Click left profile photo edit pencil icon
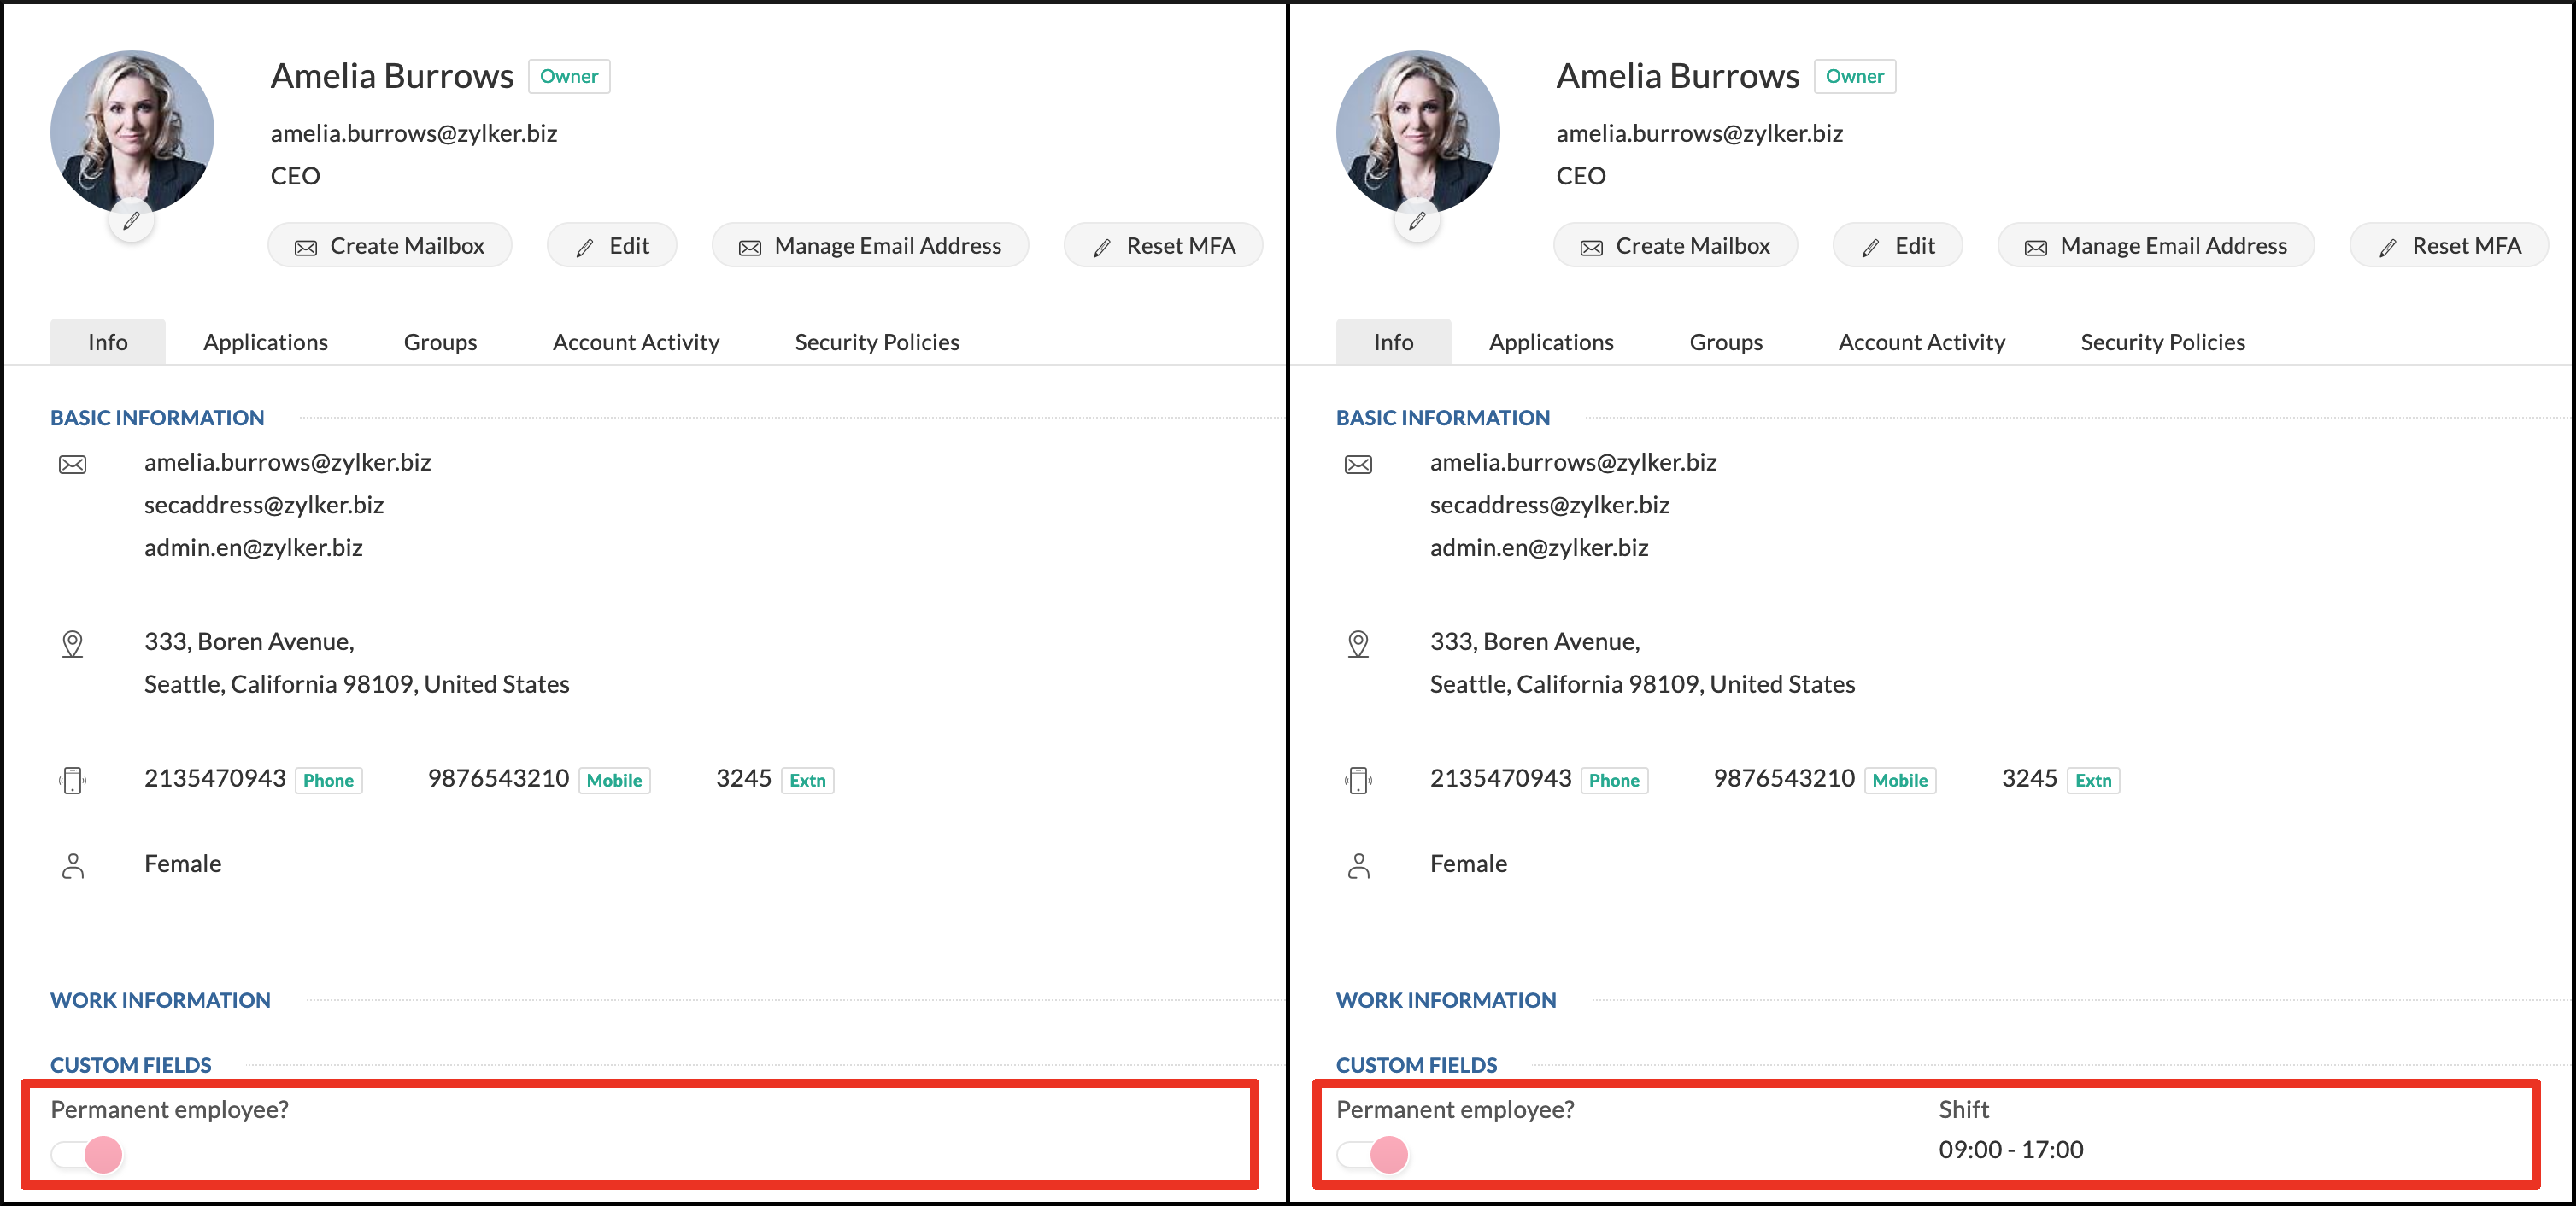Screen dimensions: 2576x1206 pos(131,221)
